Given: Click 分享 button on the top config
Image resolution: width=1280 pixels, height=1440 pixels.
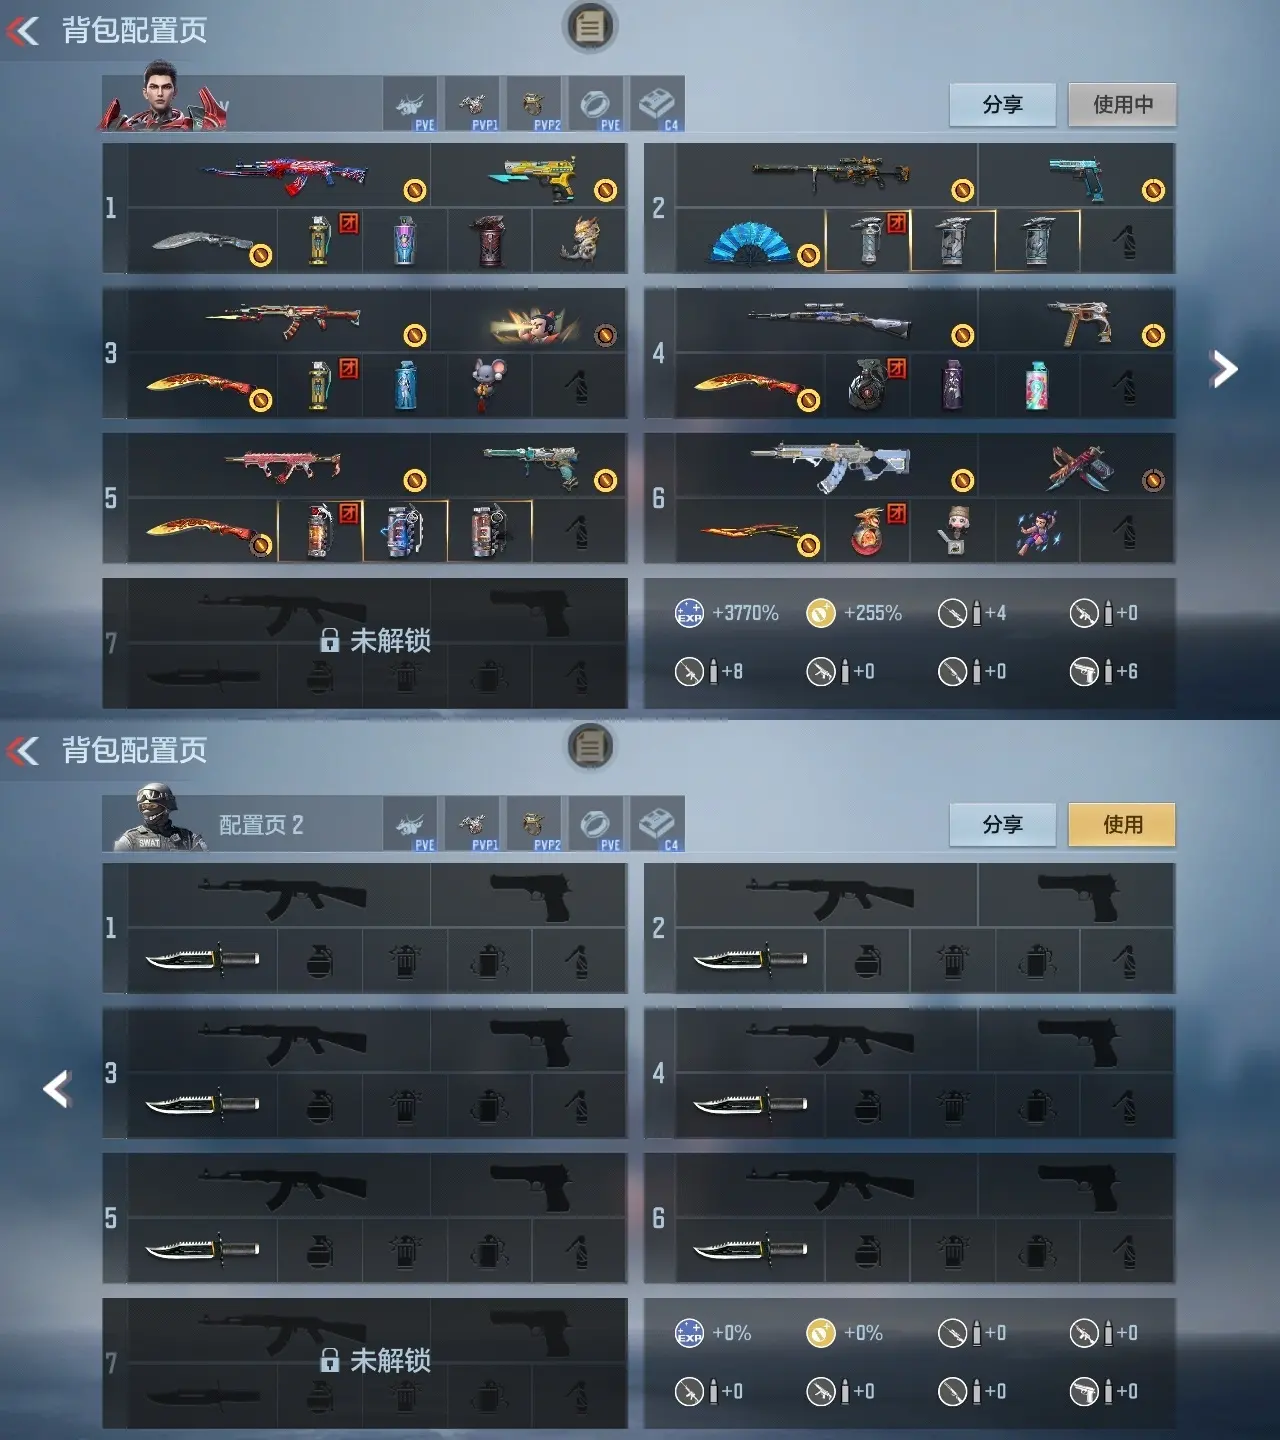Looking at the screenshot, I should [x=1002, y=105].
